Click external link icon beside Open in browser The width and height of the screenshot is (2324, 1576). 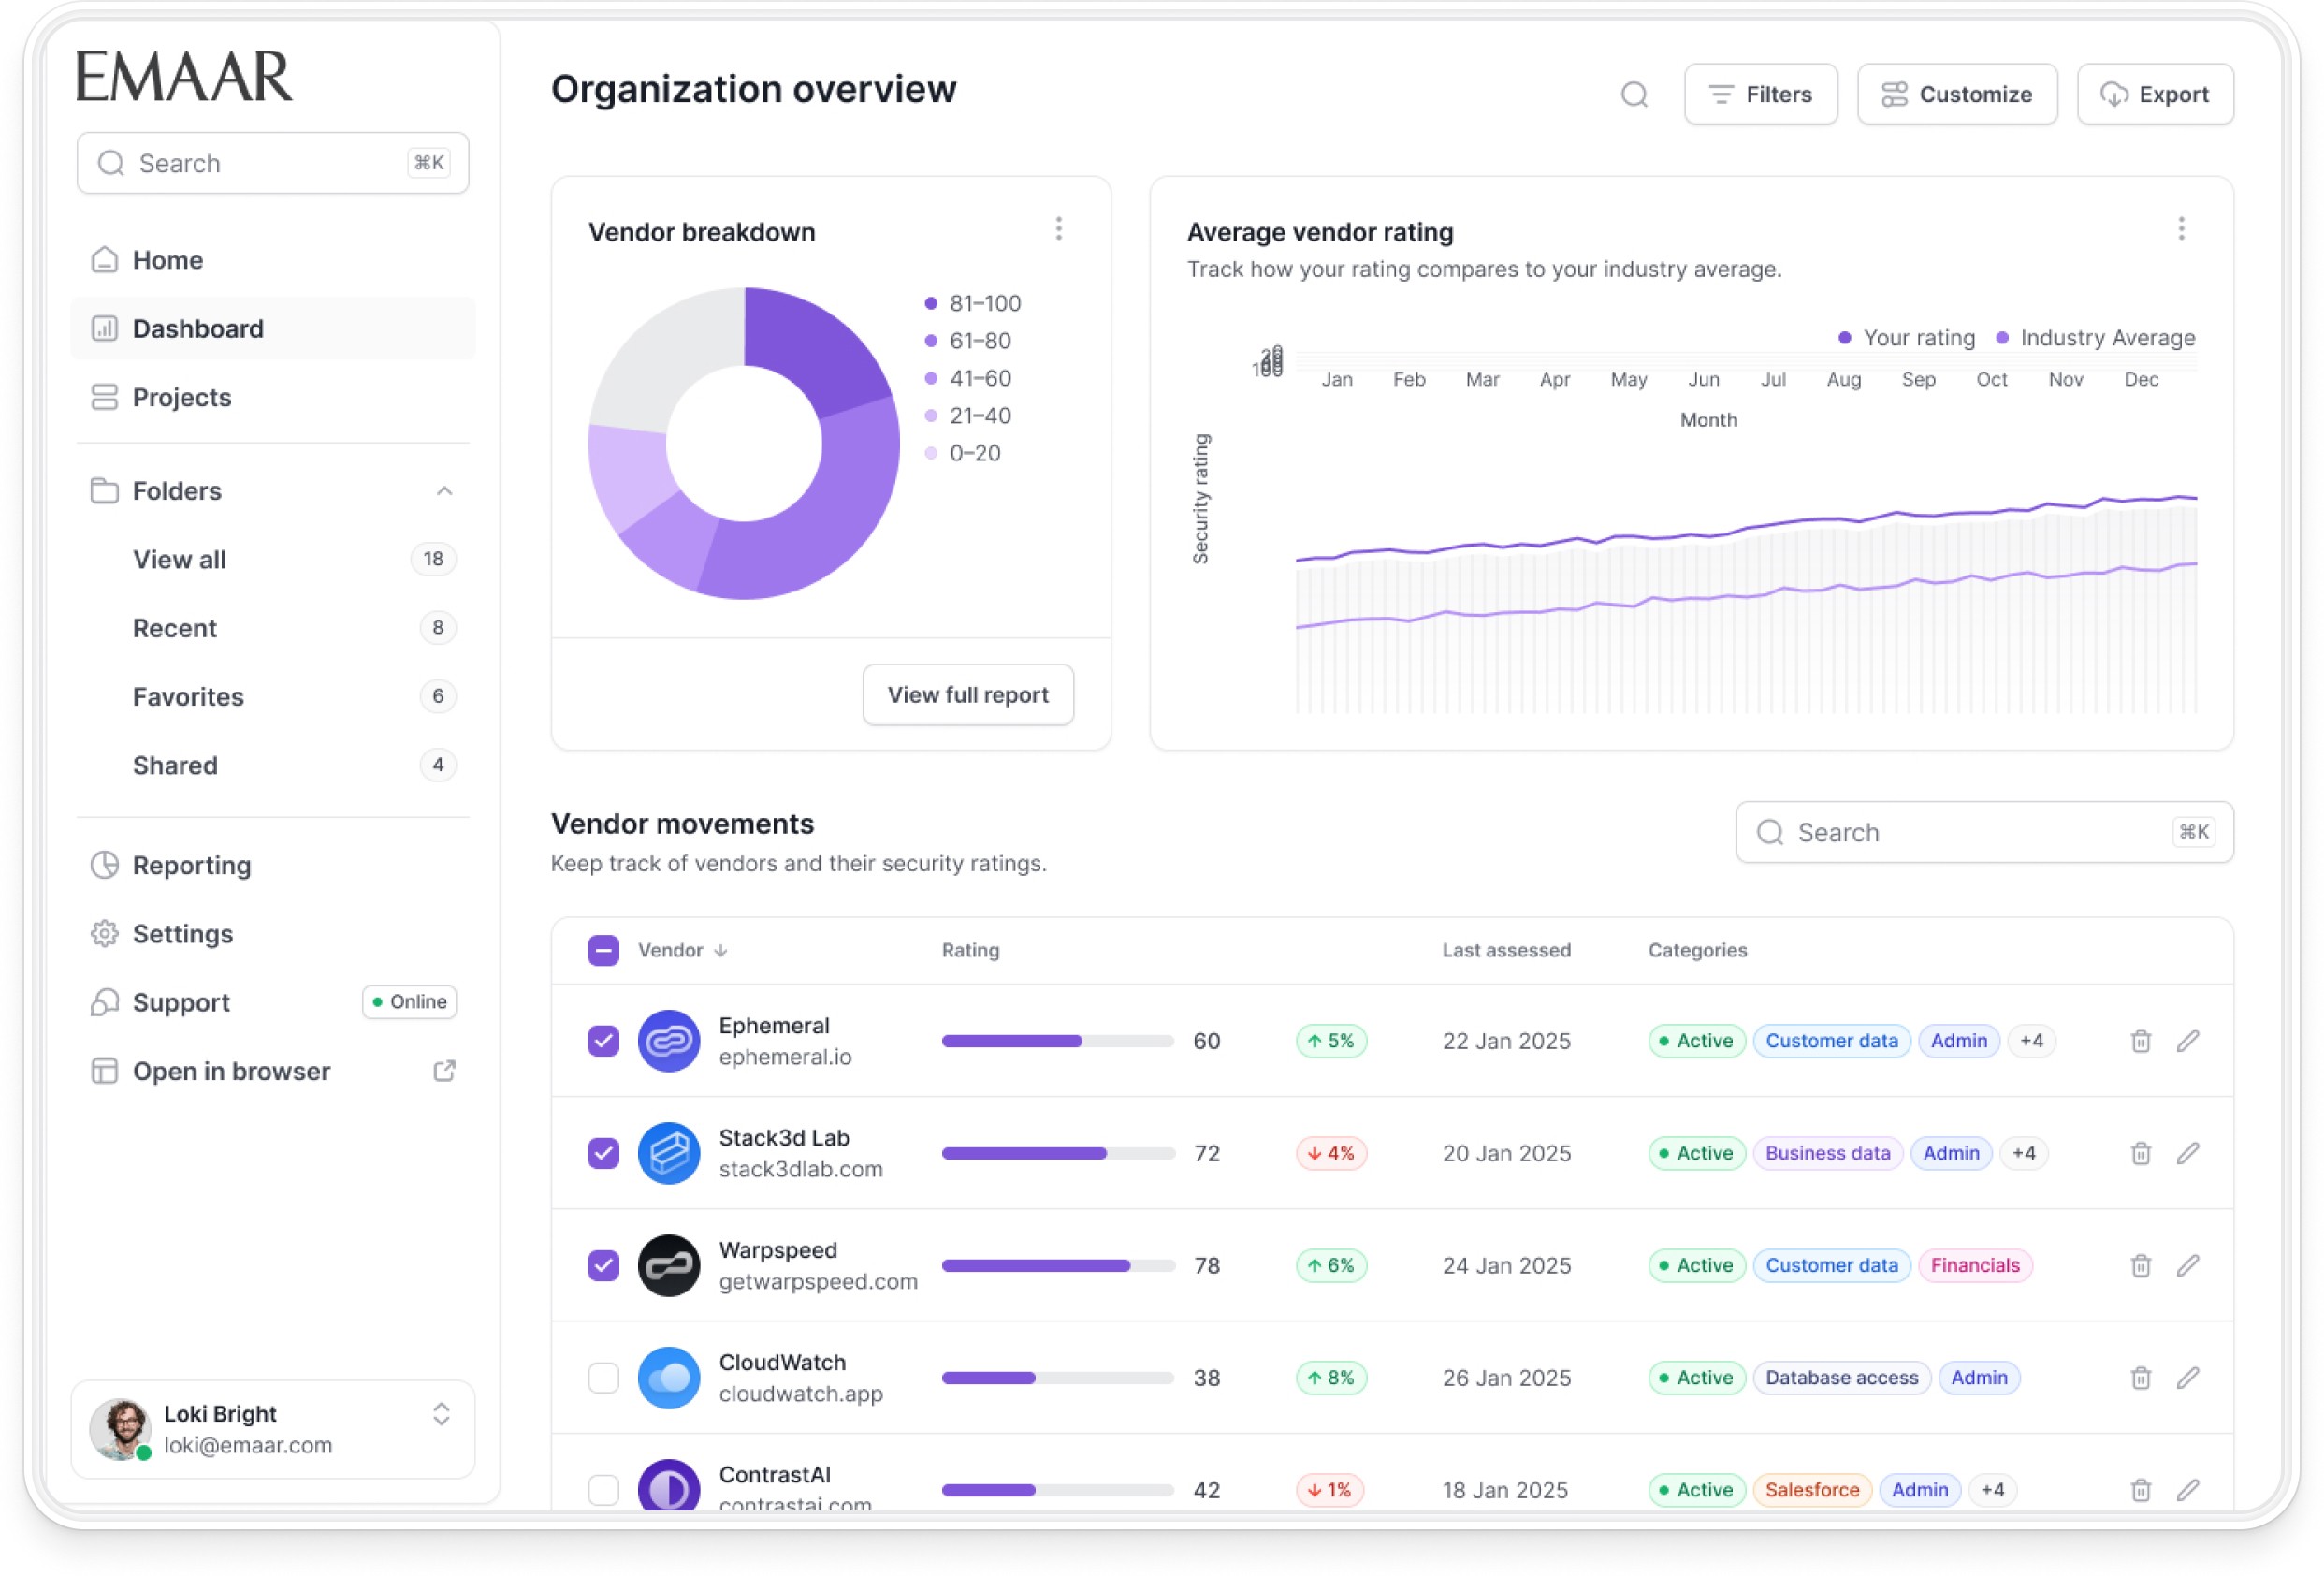pos(444,1071)
